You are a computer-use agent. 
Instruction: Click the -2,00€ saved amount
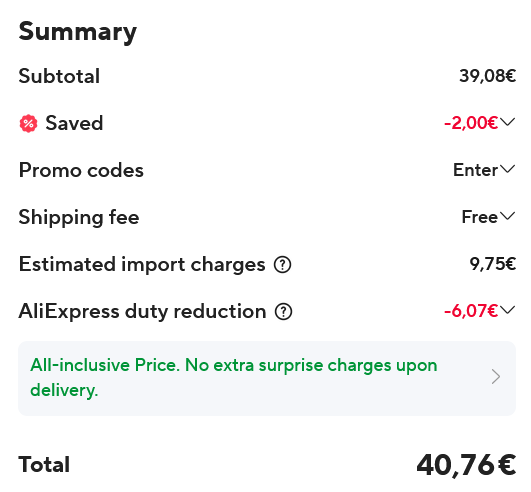[x=471, y=123]
